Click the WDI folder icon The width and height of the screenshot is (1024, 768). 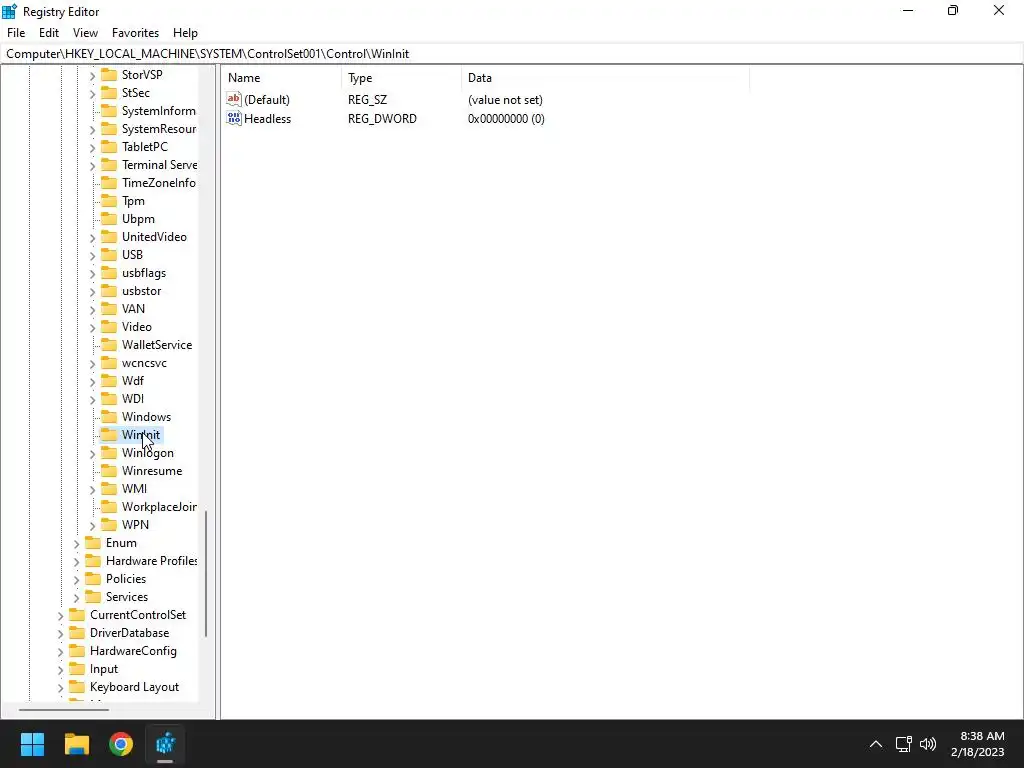coord(109,398)
